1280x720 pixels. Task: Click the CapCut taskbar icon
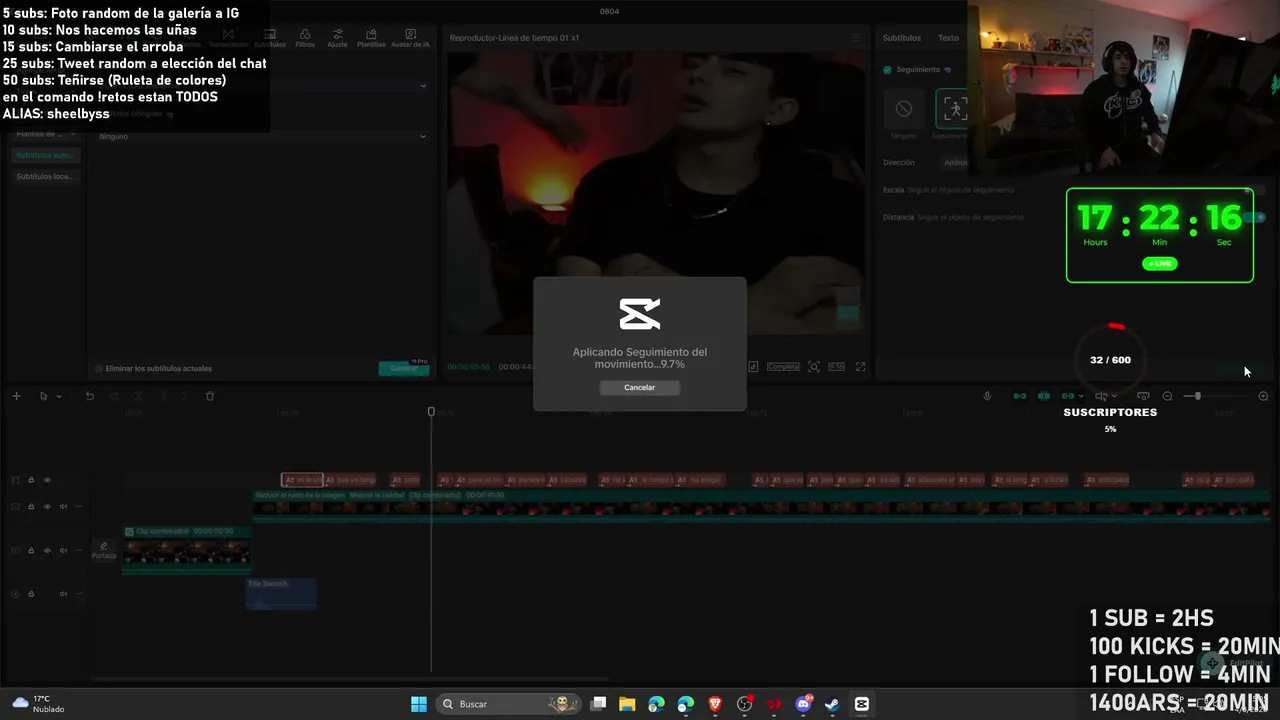coord(861,704)
